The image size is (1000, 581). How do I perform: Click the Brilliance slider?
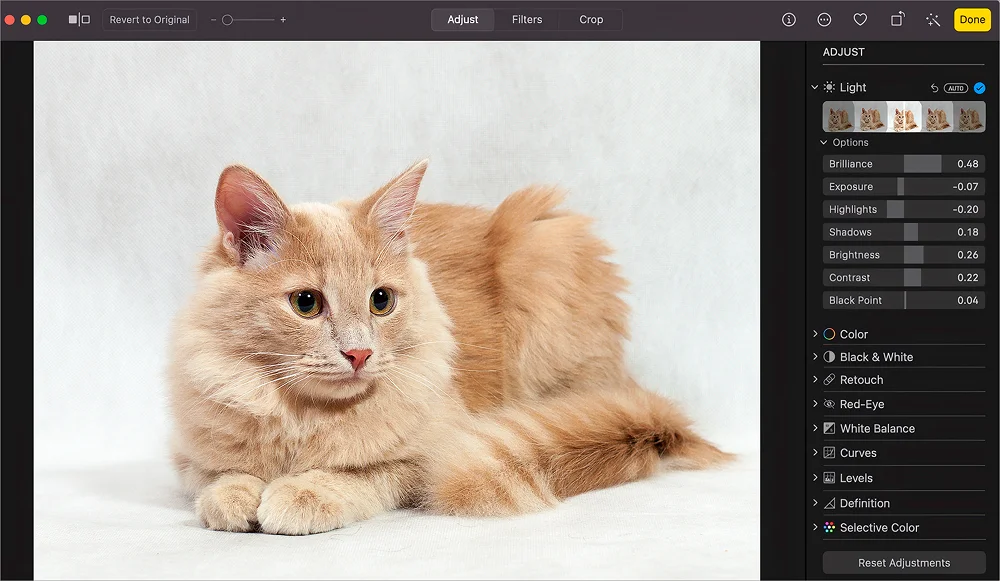[903, 164]
